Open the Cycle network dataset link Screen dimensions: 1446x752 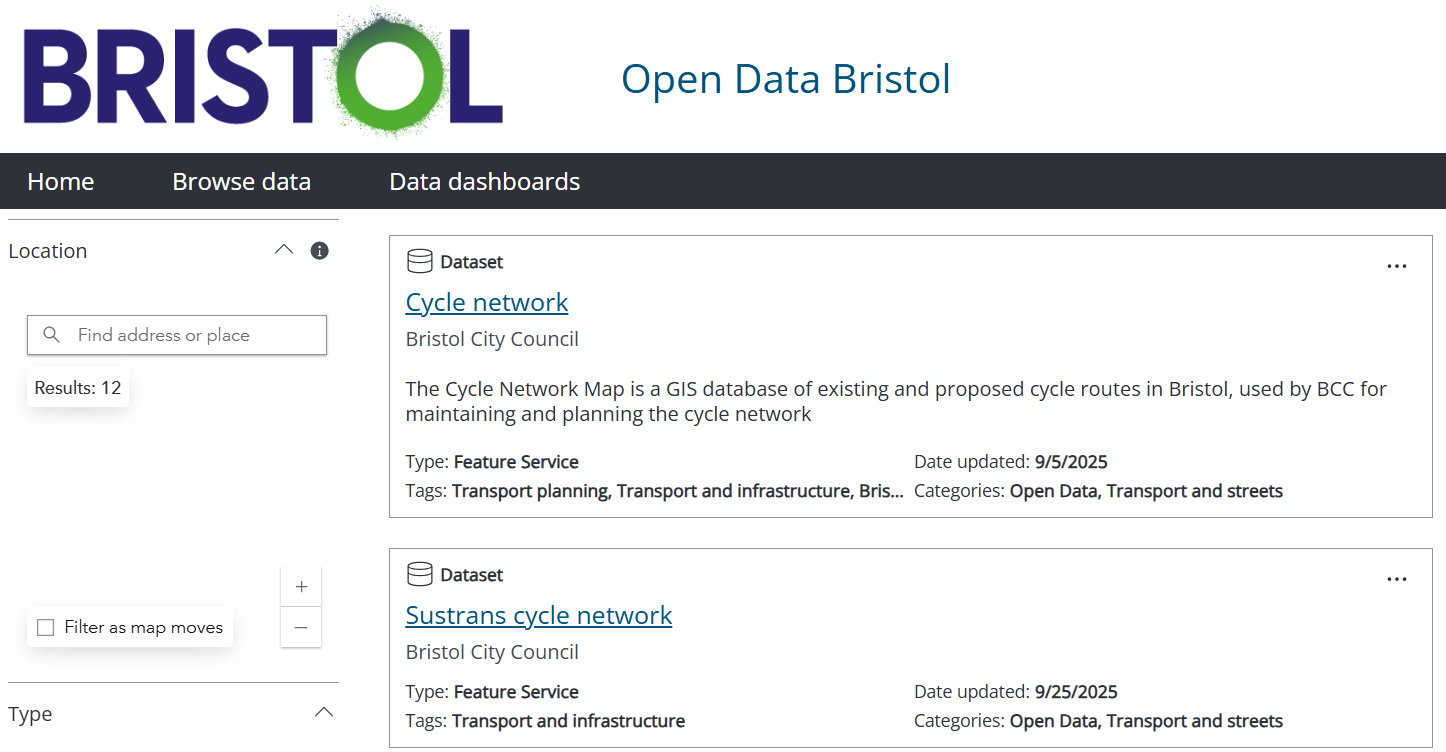pos(487,302)
